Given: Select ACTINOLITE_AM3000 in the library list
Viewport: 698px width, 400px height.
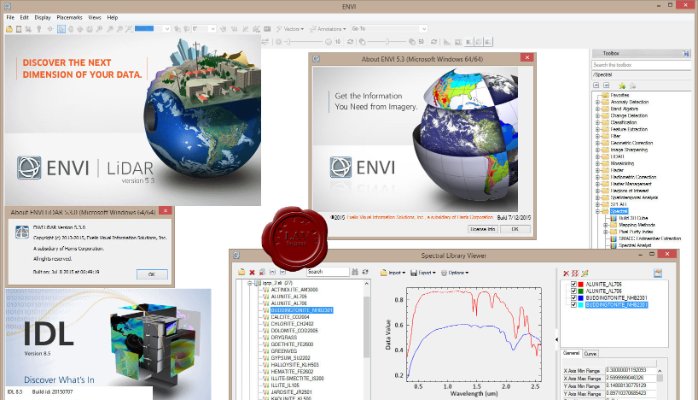Looking at the screenshot, I should (294, 290).
